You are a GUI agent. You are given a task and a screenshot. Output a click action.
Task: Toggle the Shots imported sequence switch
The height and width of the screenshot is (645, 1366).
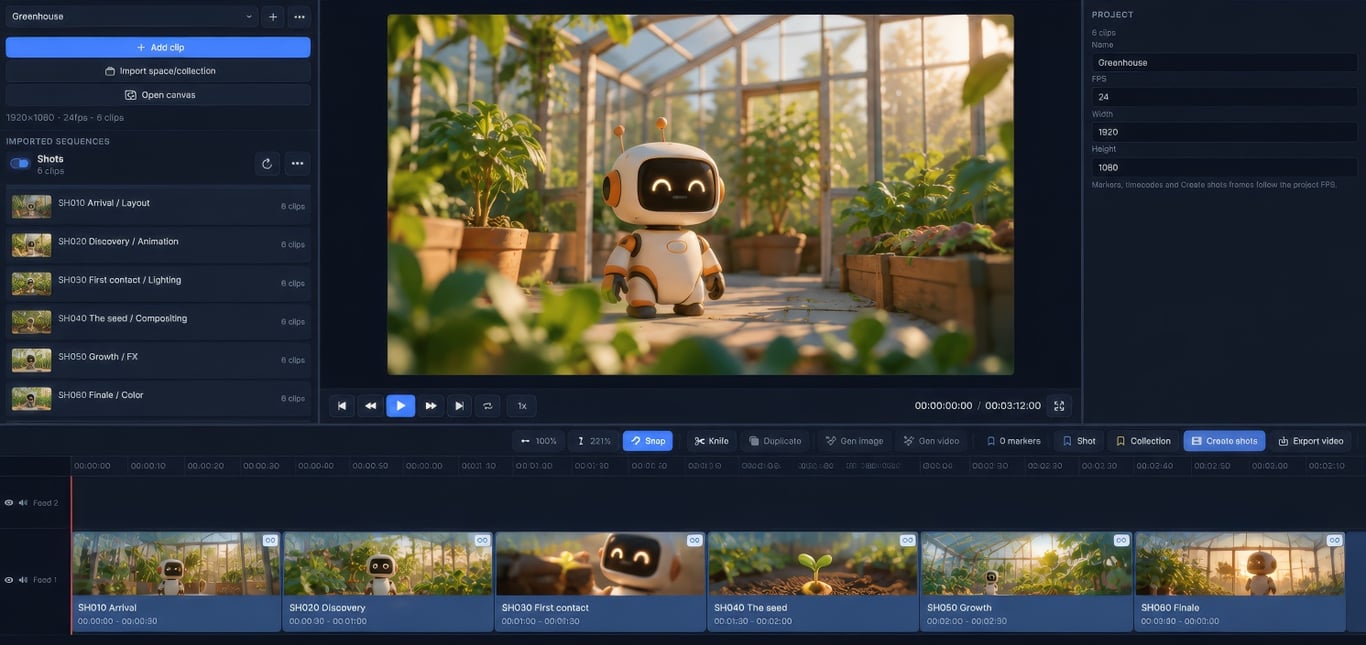click(x=20, y=163)
